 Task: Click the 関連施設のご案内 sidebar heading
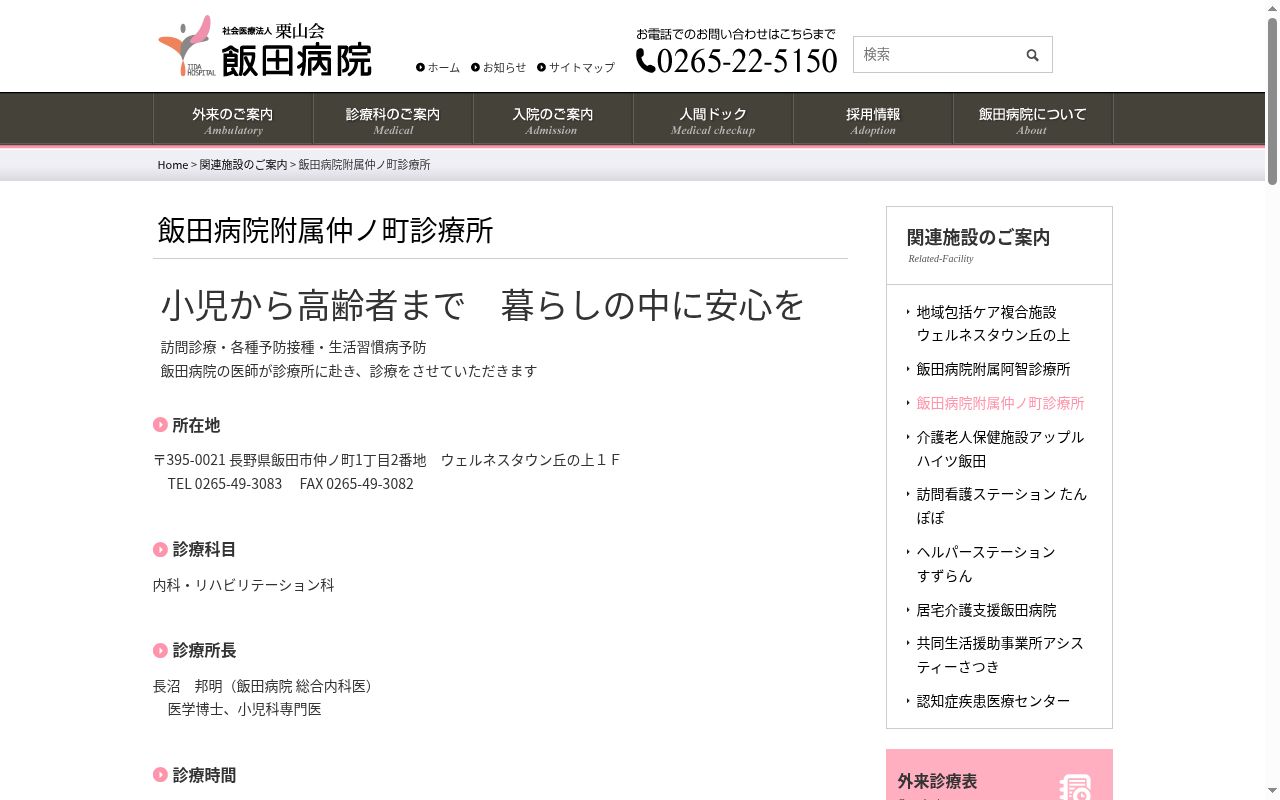pyautogui.click(x=978, y=238)
